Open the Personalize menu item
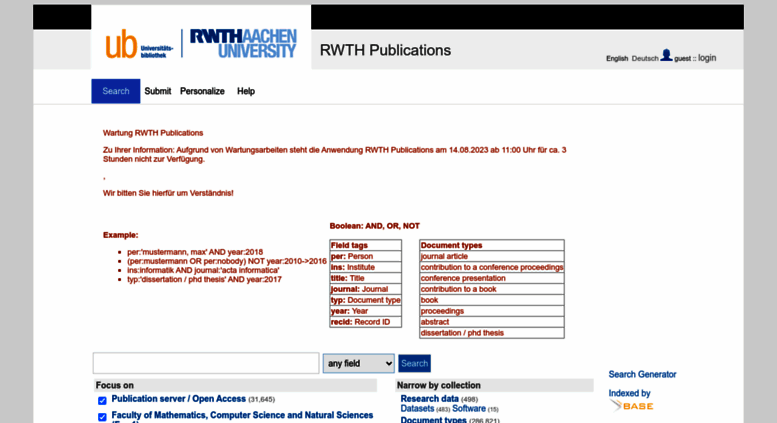This screenshot has width=777, height=423. 202,91
